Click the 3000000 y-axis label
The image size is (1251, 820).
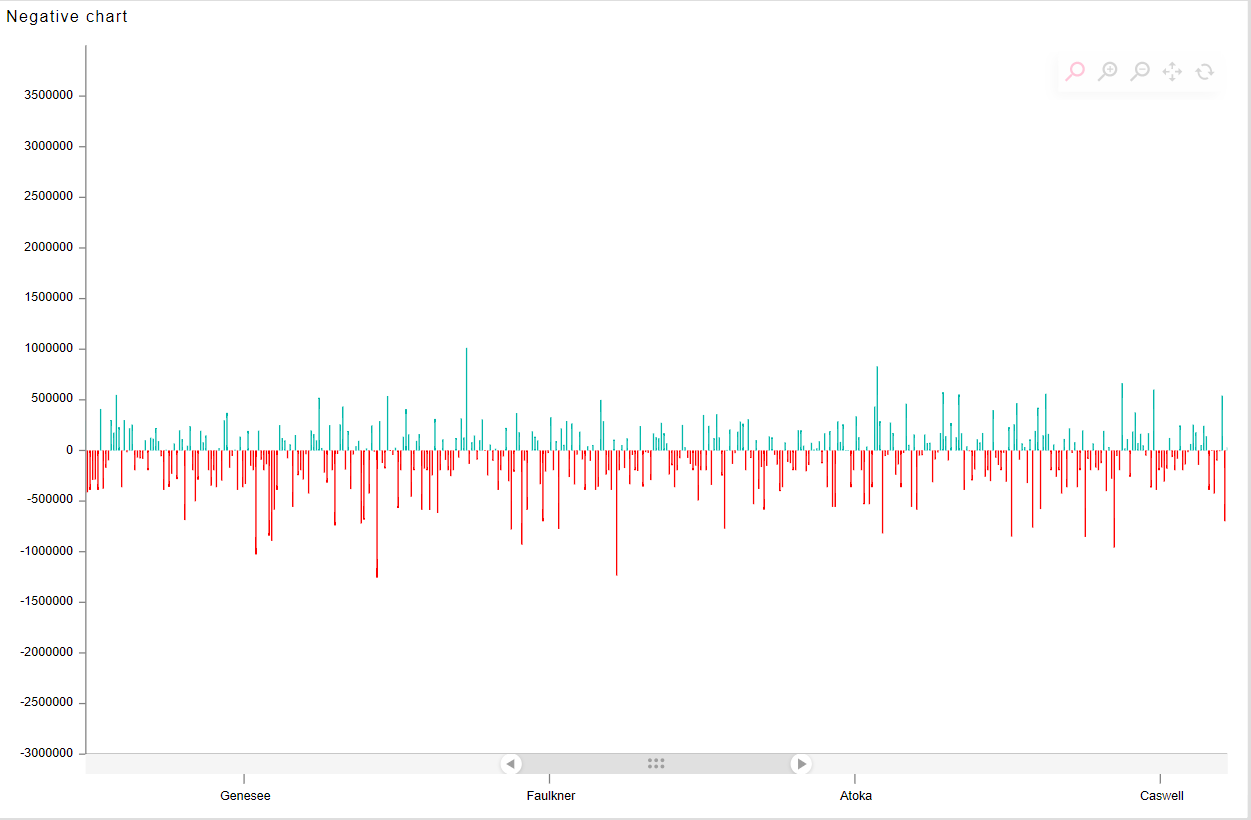coord(47,146)
